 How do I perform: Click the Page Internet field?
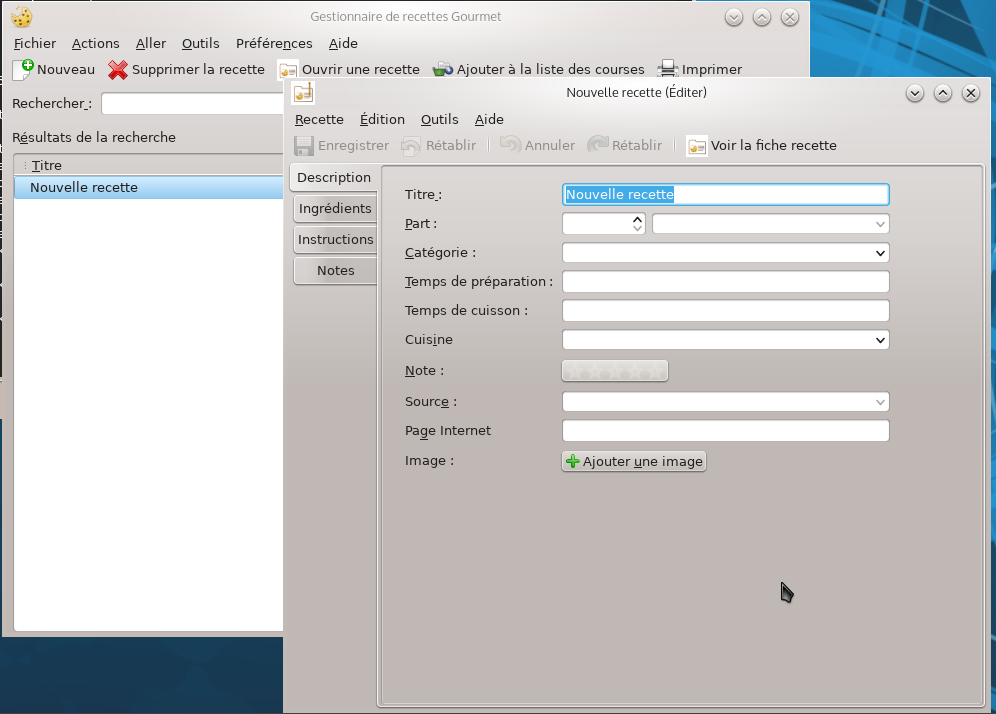point(725,431)
